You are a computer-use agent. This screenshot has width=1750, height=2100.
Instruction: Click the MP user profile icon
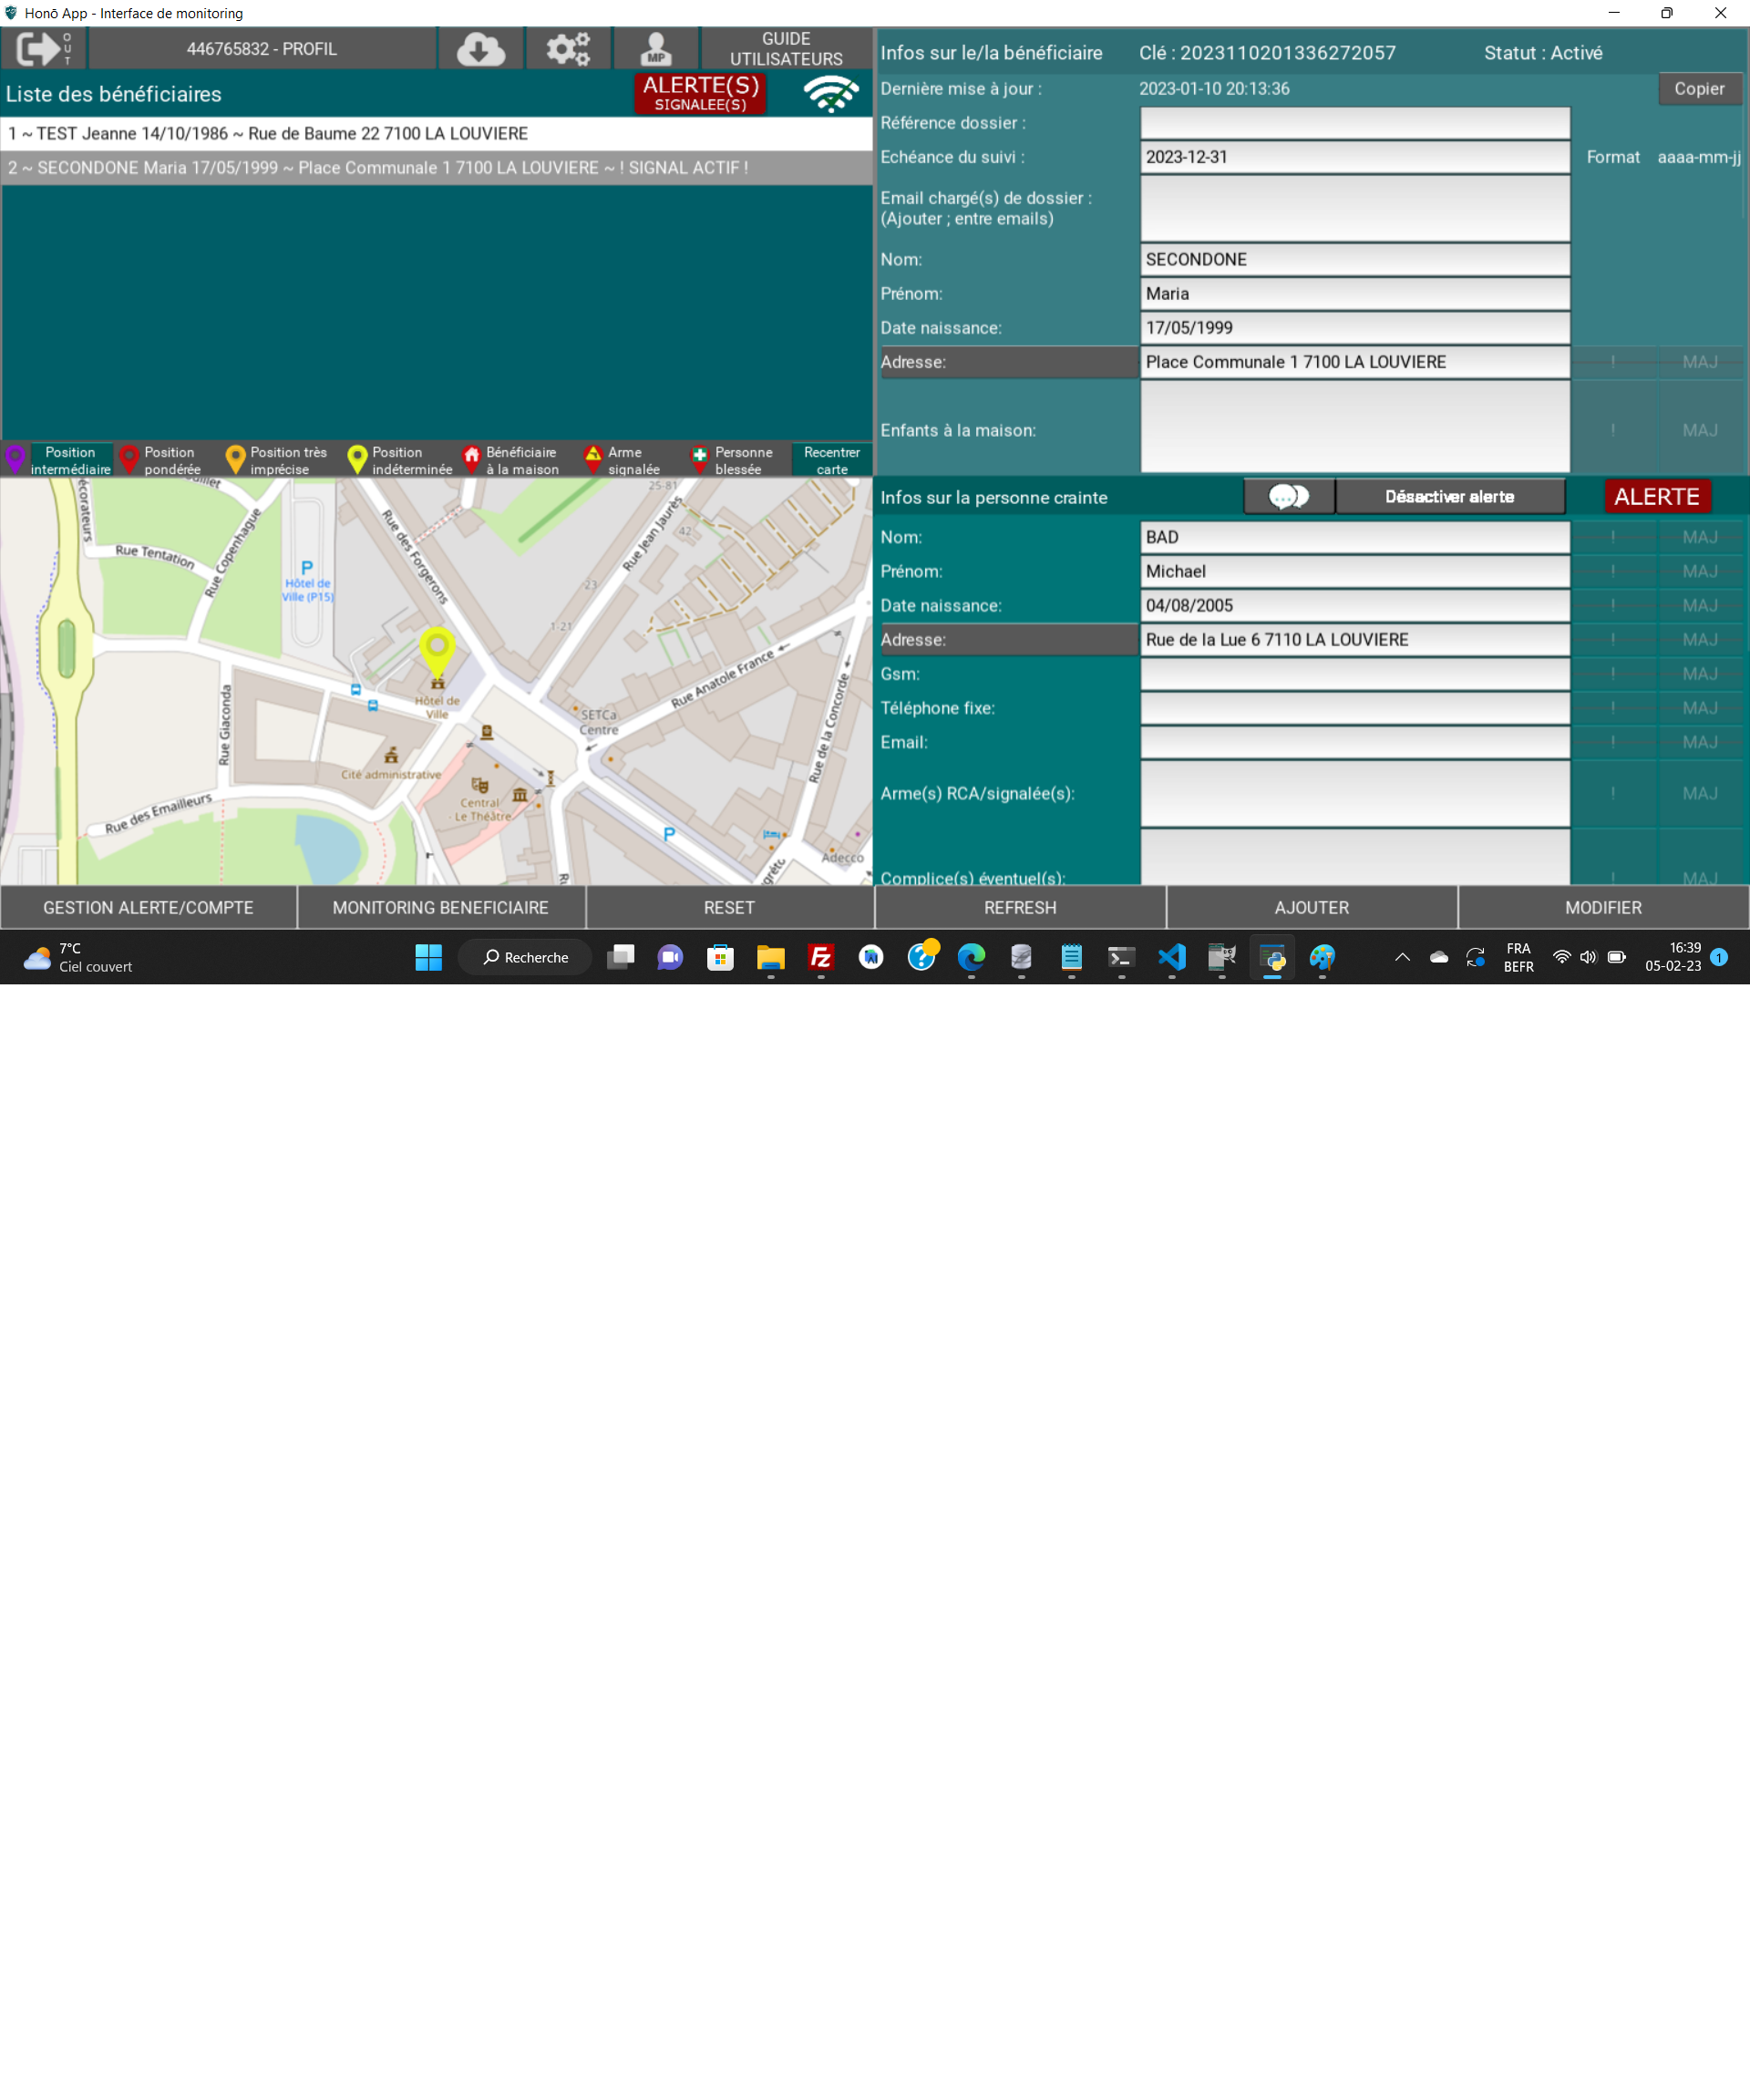[656, 48]
